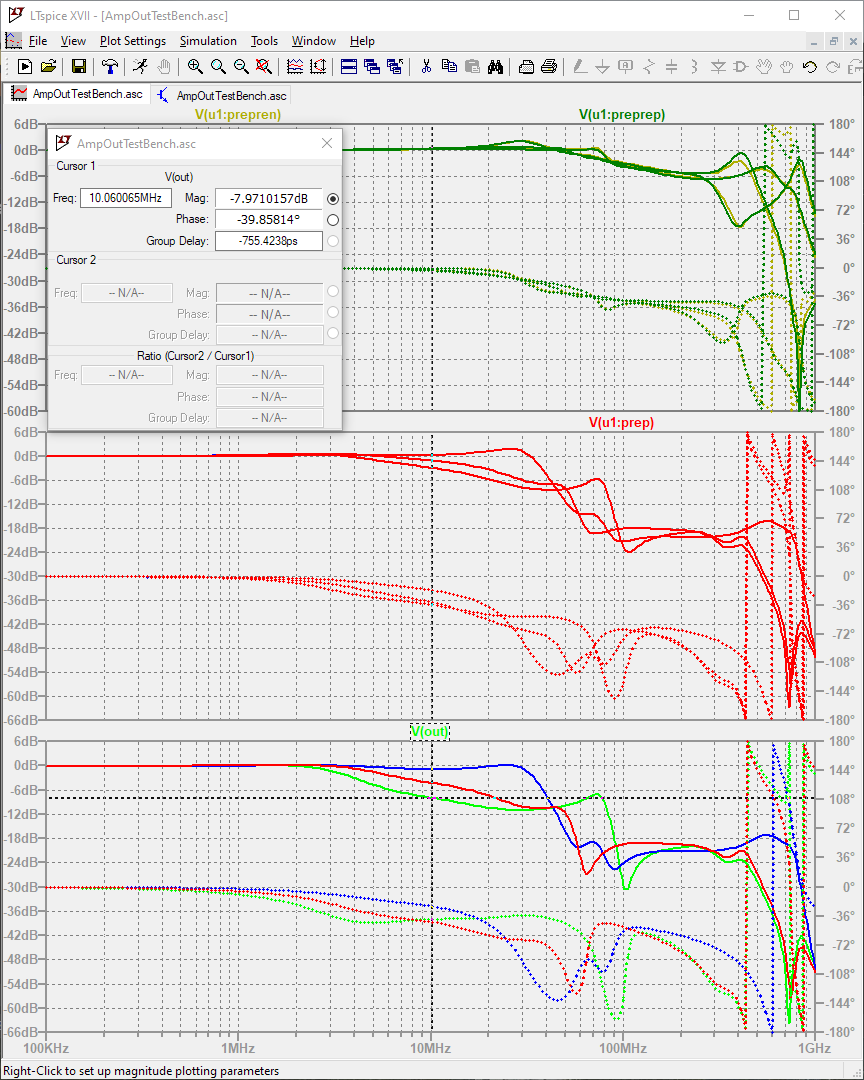Close the cursor readout dialog

[x=327, y=143]
